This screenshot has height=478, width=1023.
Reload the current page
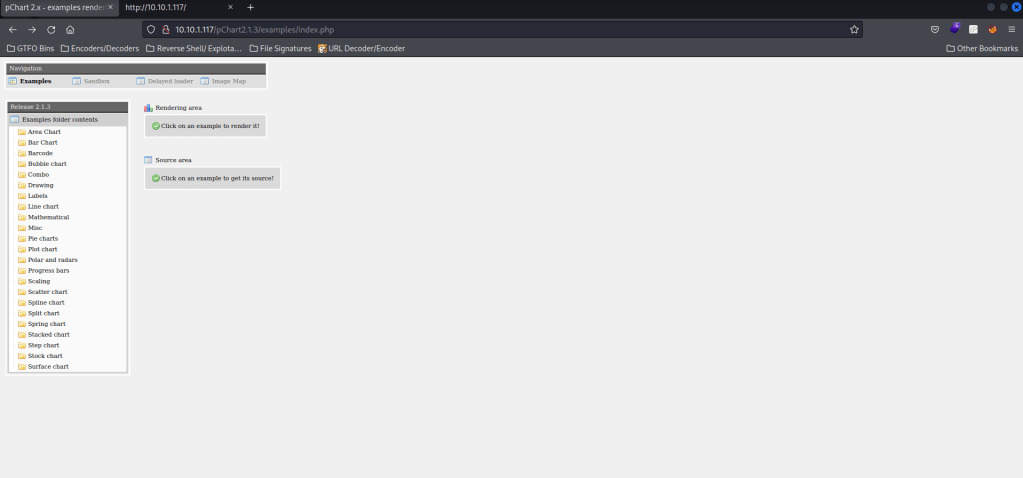[51, 30]
